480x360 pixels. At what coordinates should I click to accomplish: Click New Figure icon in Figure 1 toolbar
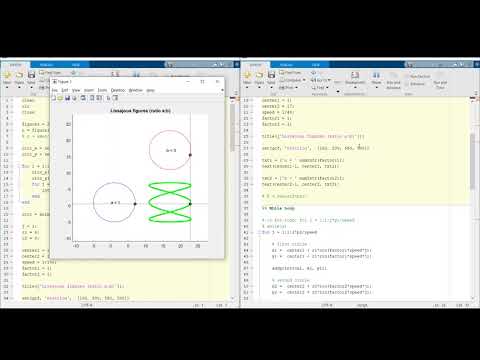pos(54,98)
